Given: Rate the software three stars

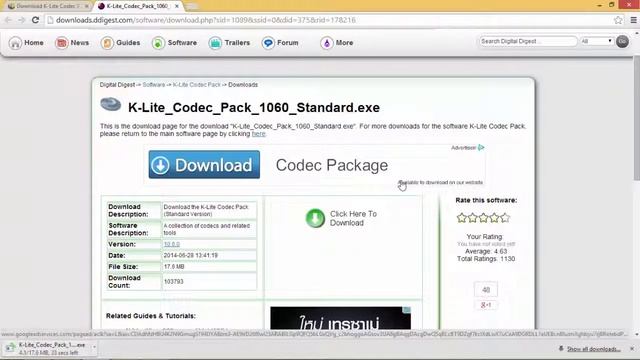Looking at the screenshot, I should pos(484,218).
